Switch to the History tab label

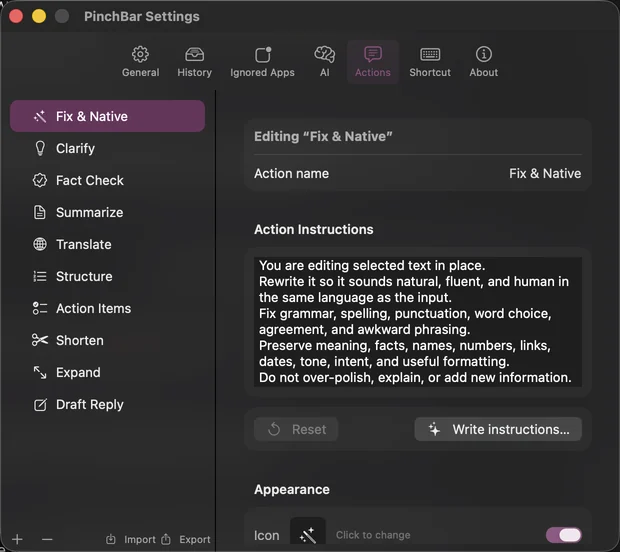pyautogui.click(x=195, y=72)
